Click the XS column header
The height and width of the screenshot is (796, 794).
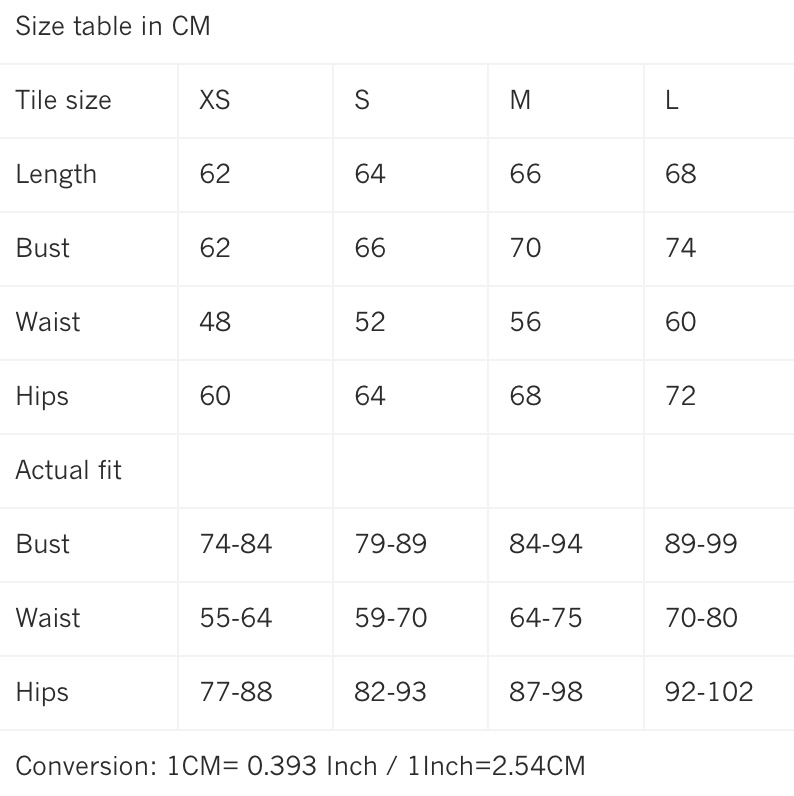[x=215, y=100]
